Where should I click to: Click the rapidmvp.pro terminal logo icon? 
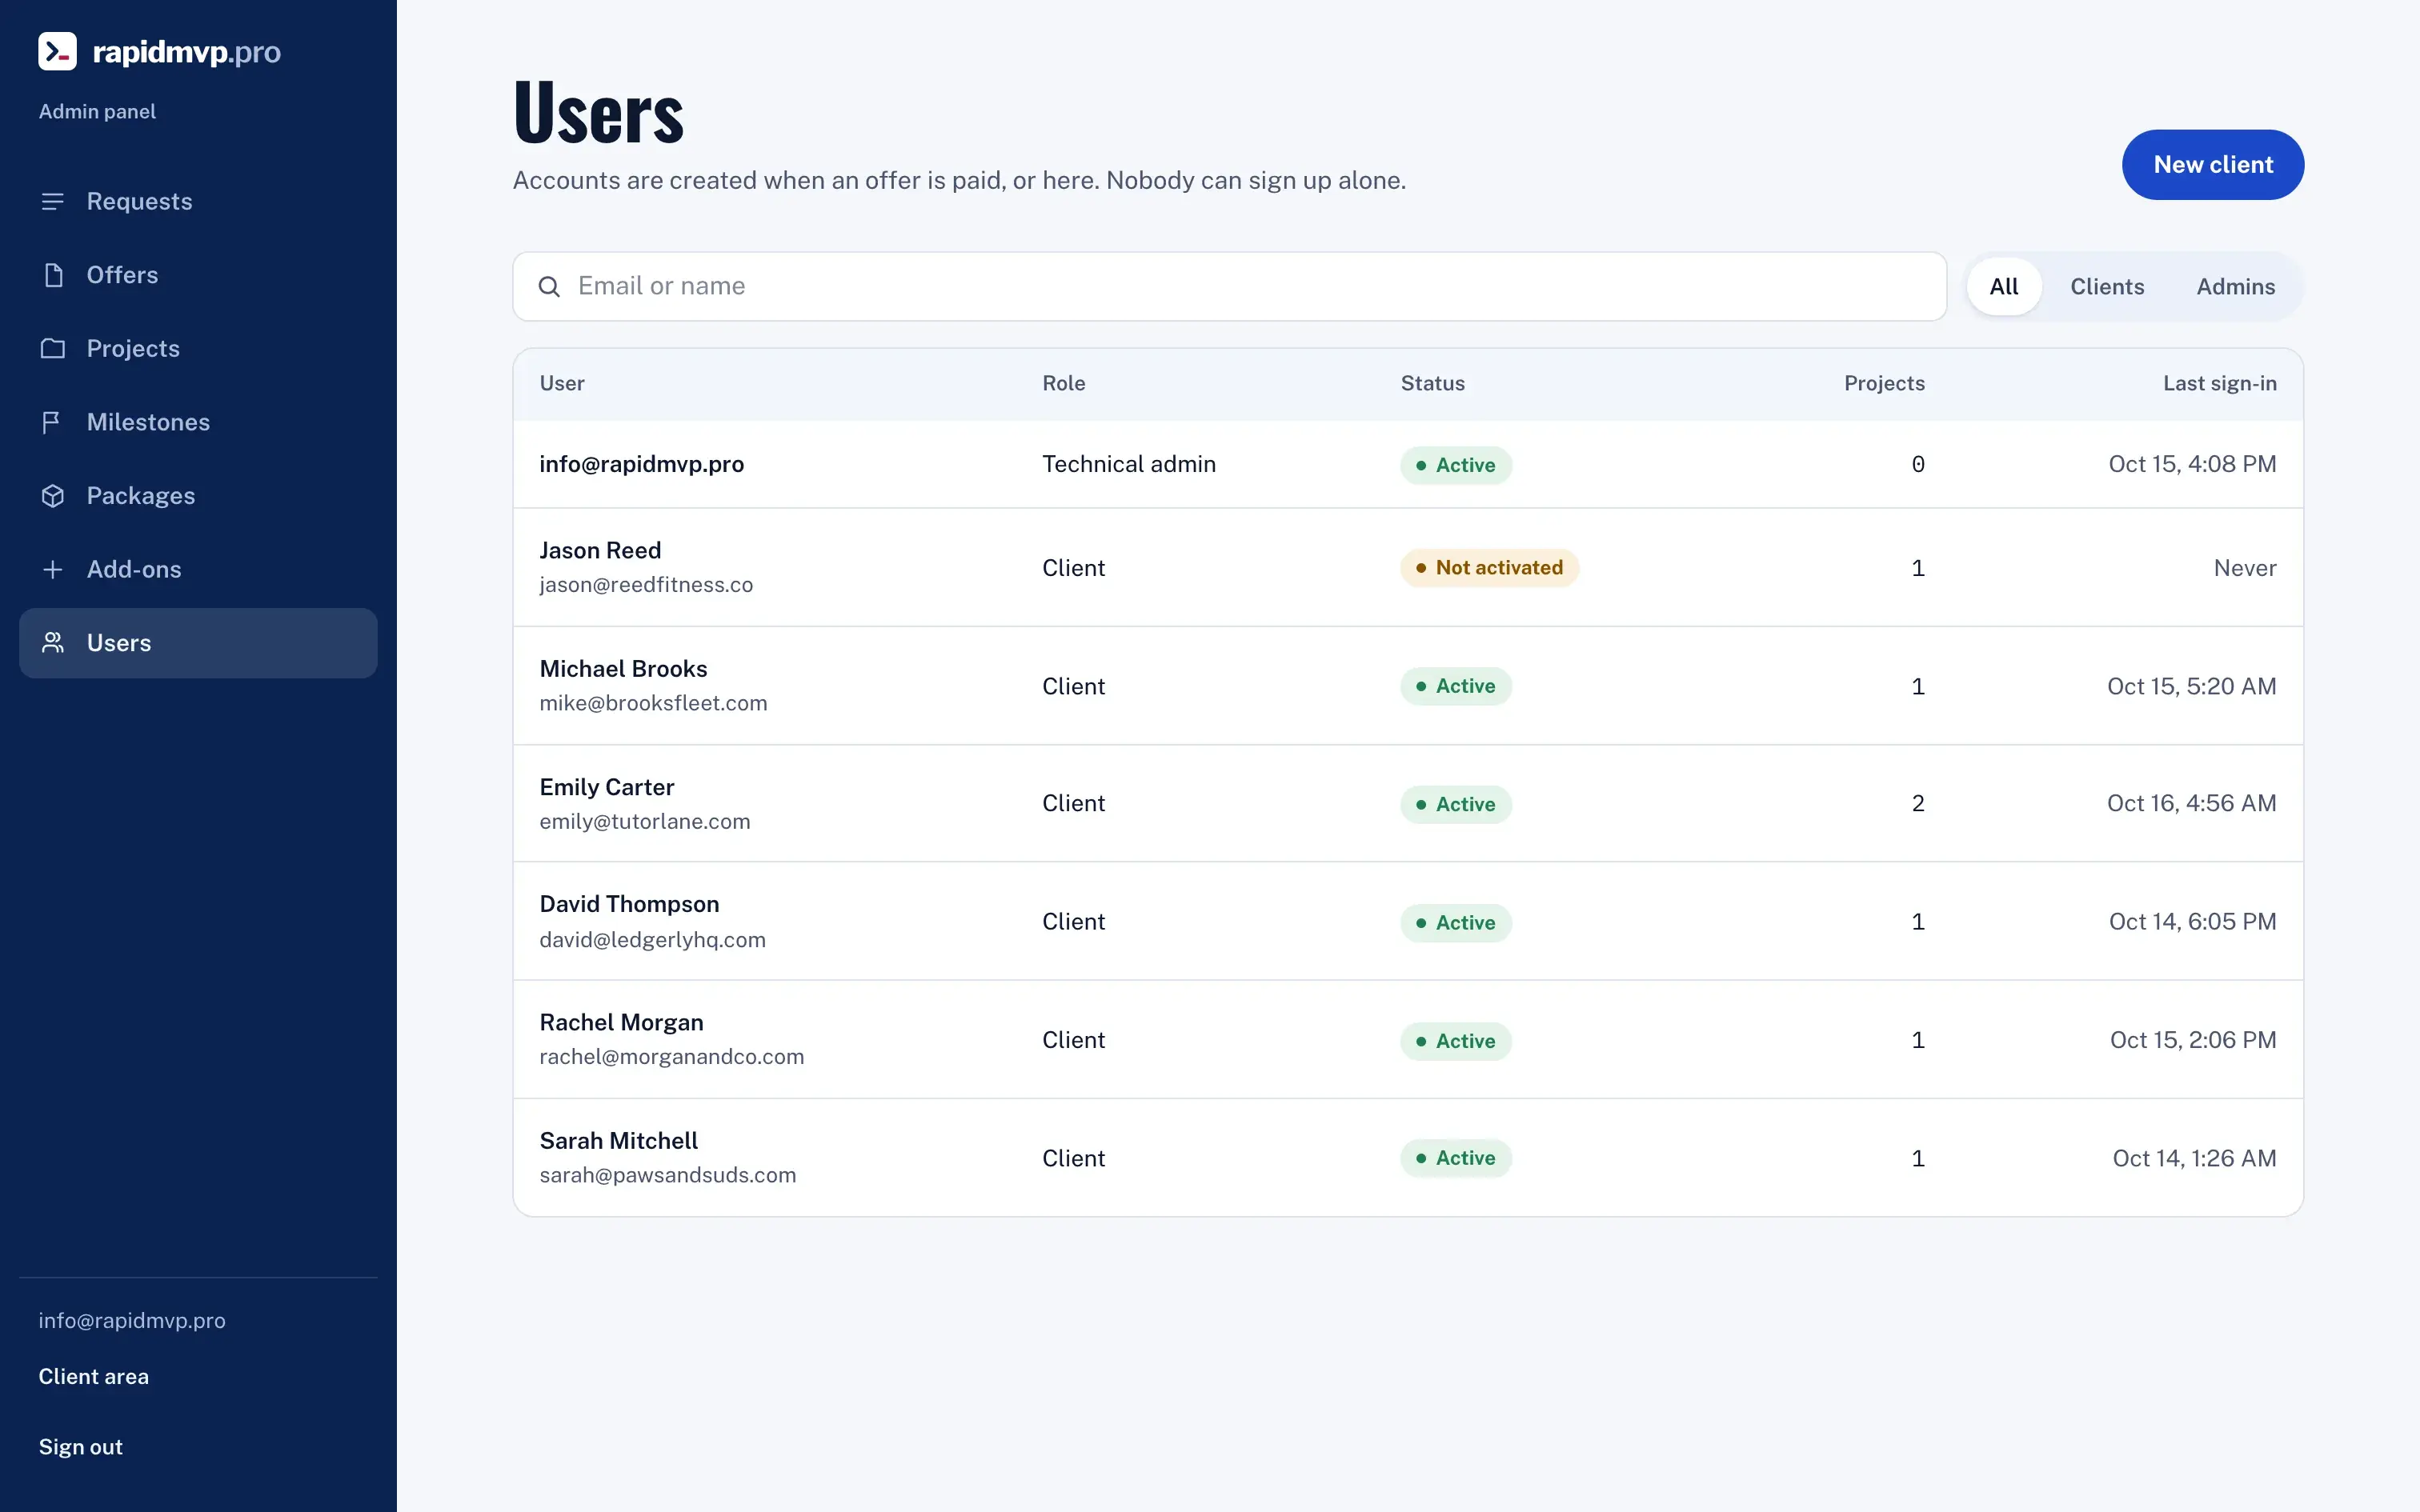[57, 51]
